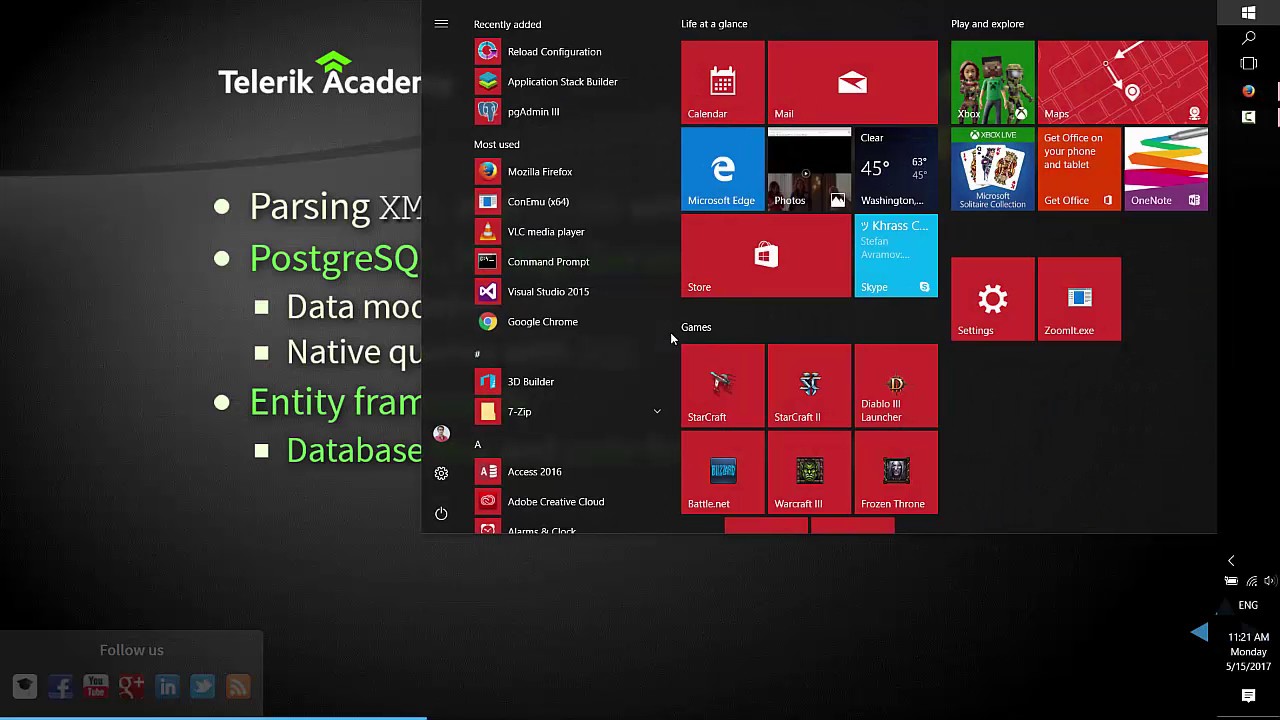Show hidden system tray icons
This screenshot has width=1280, height=720.
[x=1231, y=561]
